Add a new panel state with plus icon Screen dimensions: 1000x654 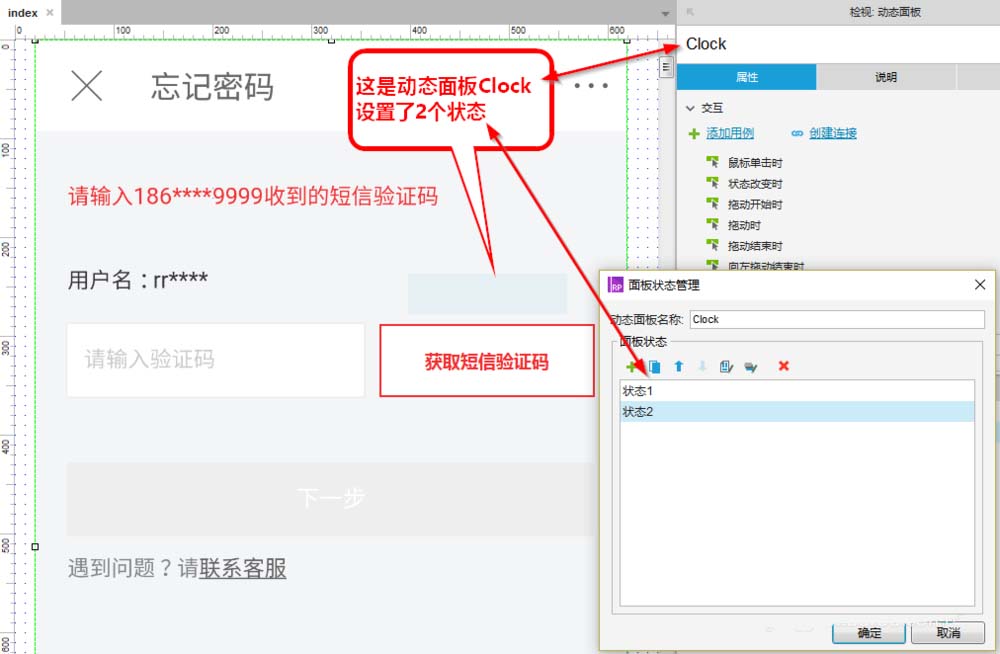pos(631,366)
